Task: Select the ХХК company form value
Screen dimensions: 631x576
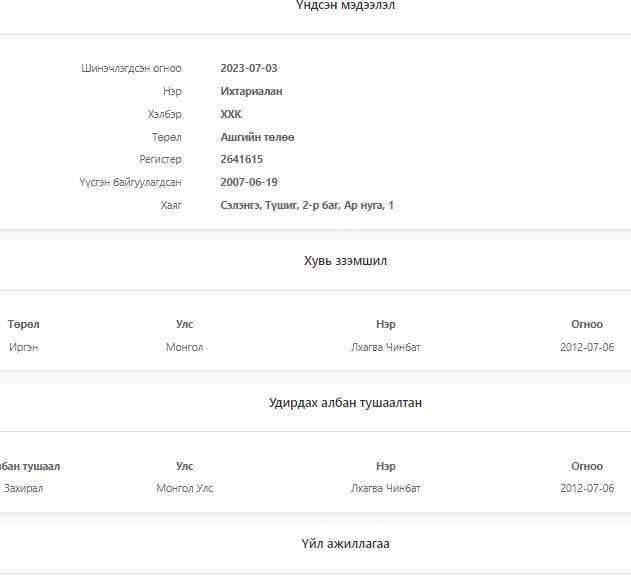Action: coord(231,114)
